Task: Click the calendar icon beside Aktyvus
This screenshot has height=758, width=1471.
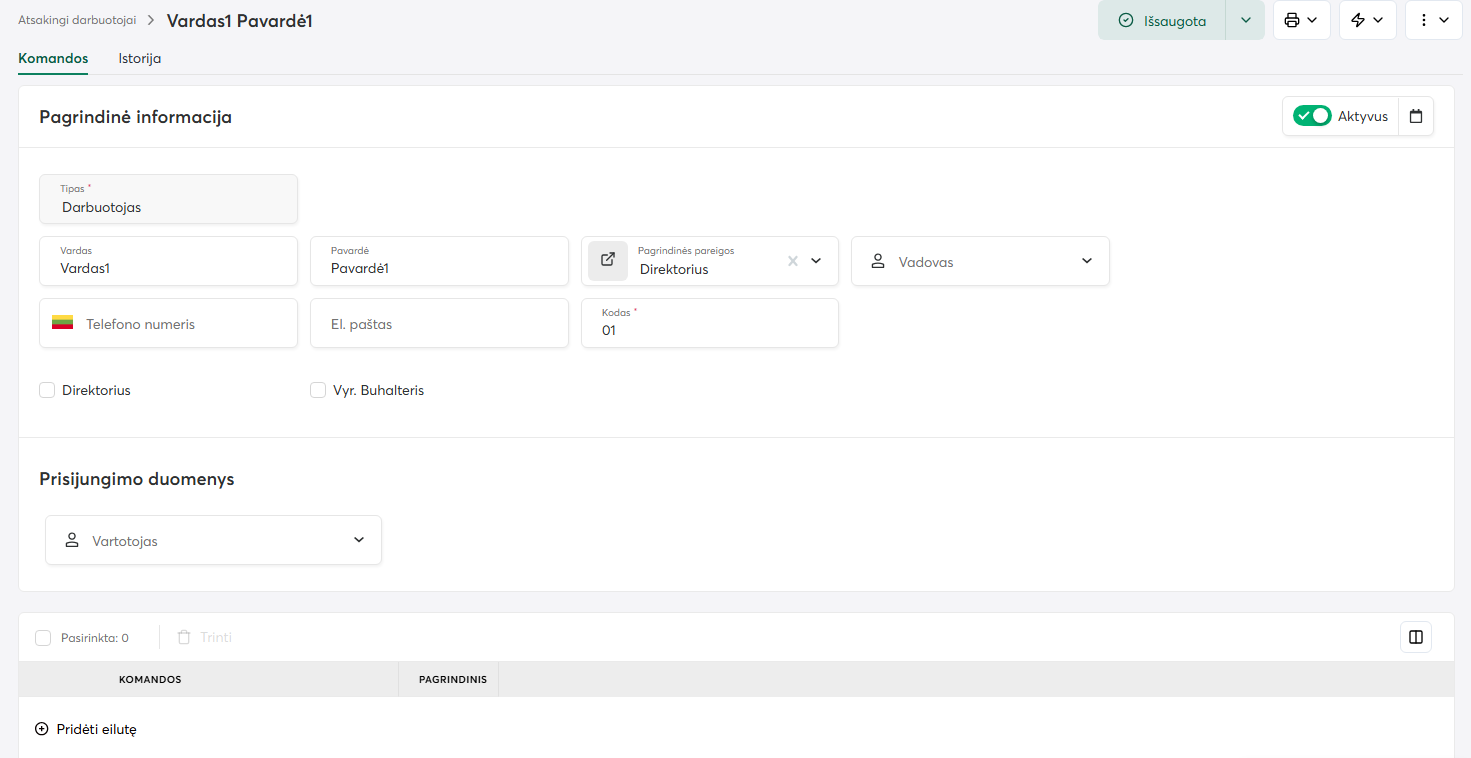Action: pyautogui.click(x=1415, y=116)
